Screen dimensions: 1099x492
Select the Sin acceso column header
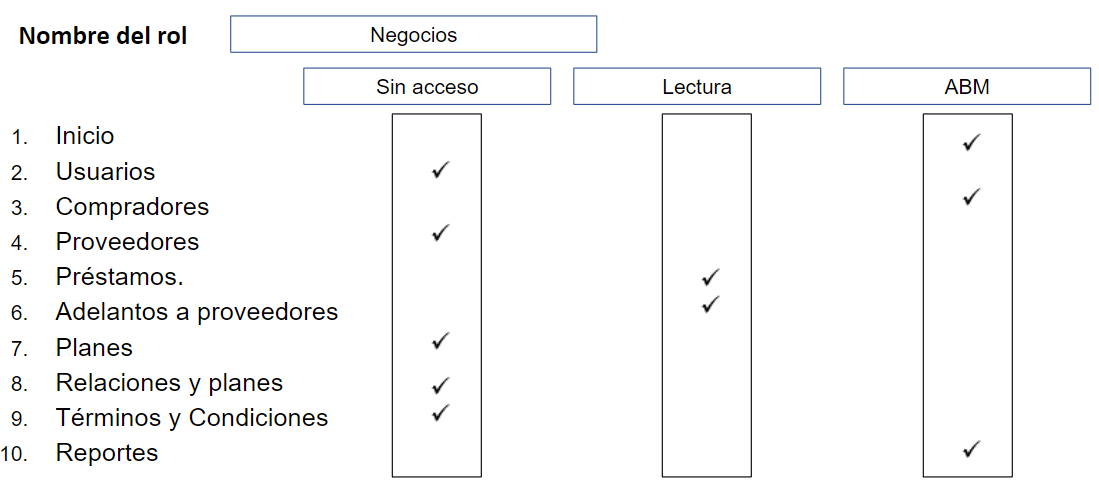coord(427,87)
